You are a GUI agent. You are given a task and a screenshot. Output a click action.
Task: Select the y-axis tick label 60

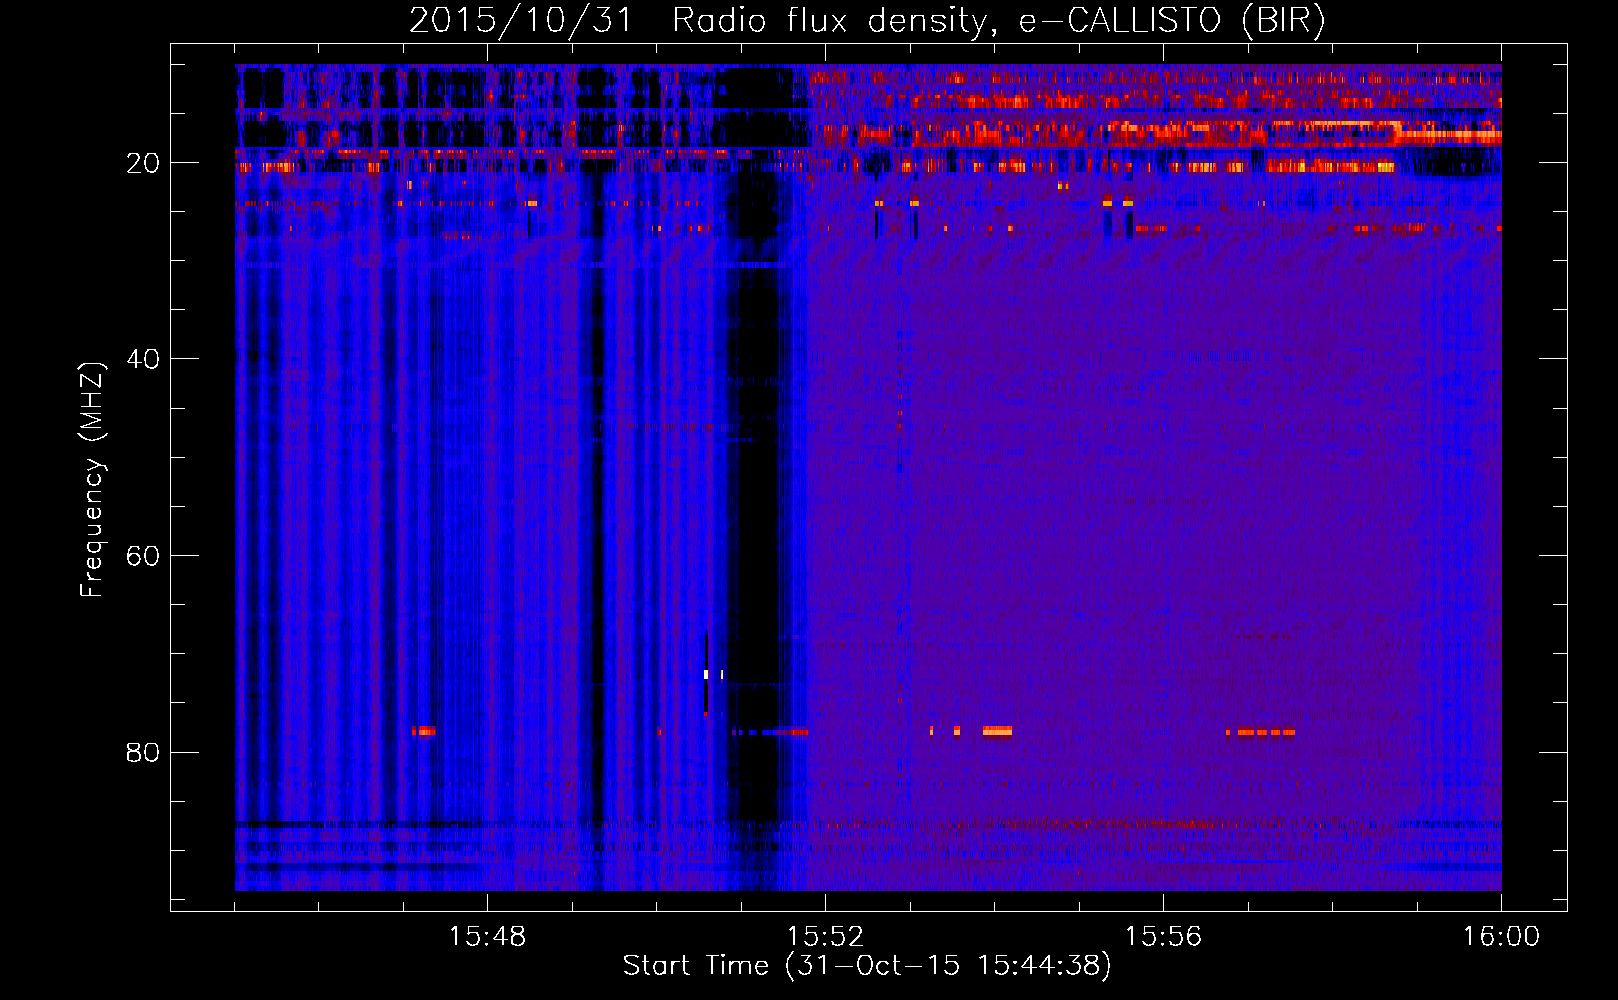[143, 556]
